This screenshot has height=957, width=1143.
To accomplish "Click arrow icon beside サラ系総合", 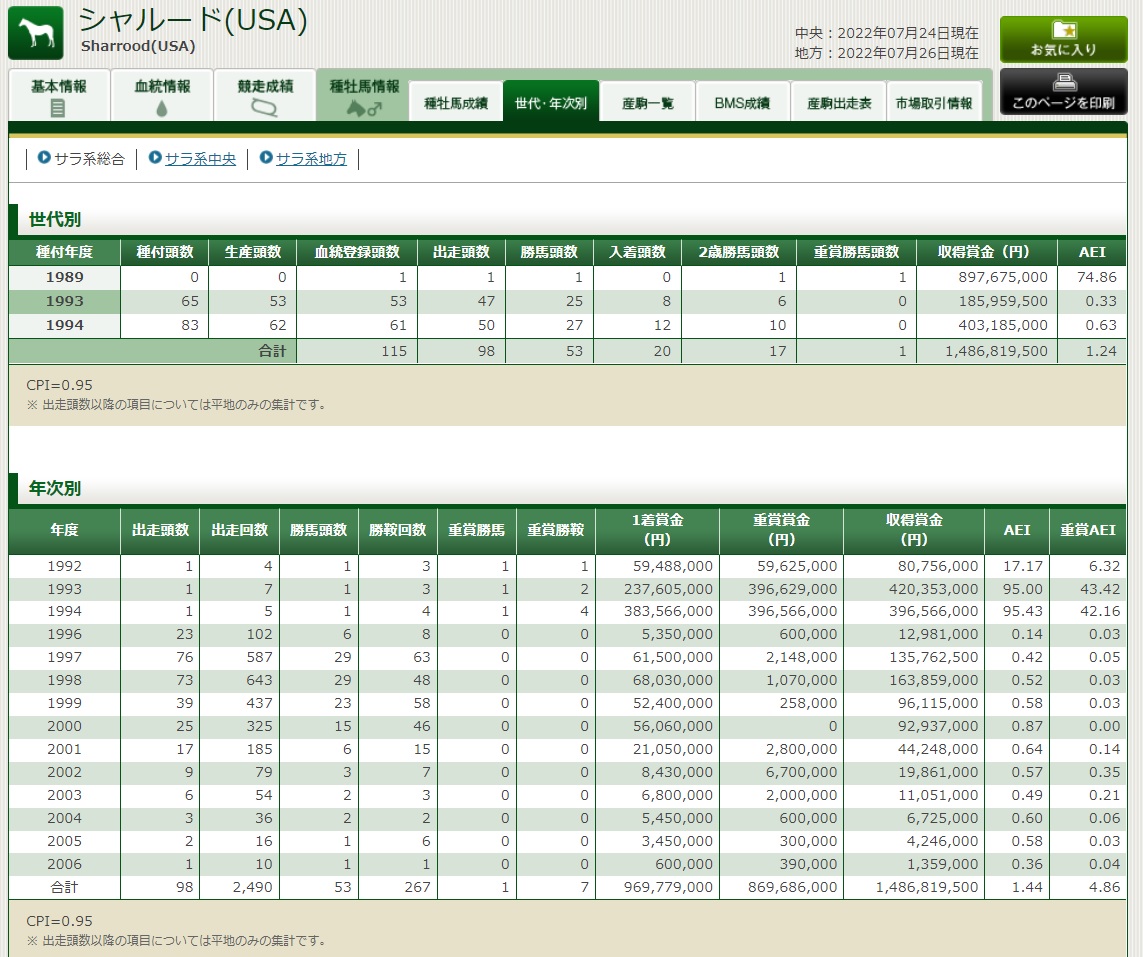I will click(x=44, y=158).
